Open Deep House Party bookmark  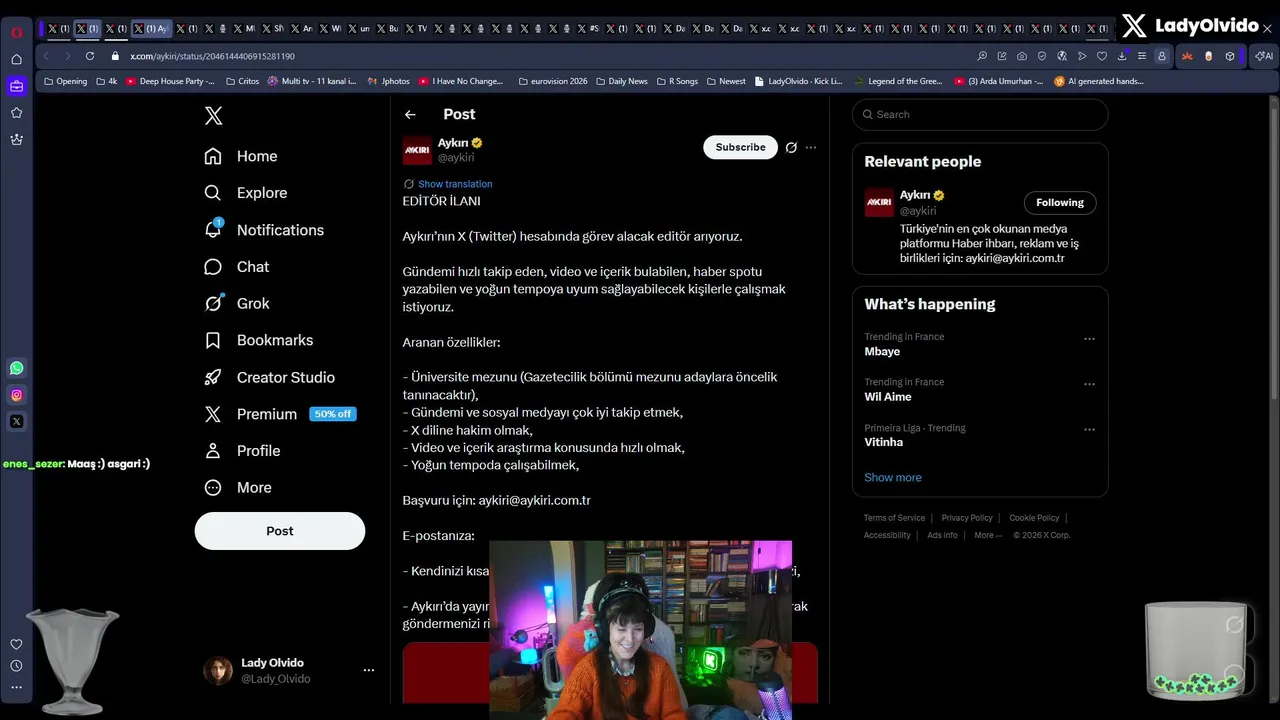click(x=170, y=81)
